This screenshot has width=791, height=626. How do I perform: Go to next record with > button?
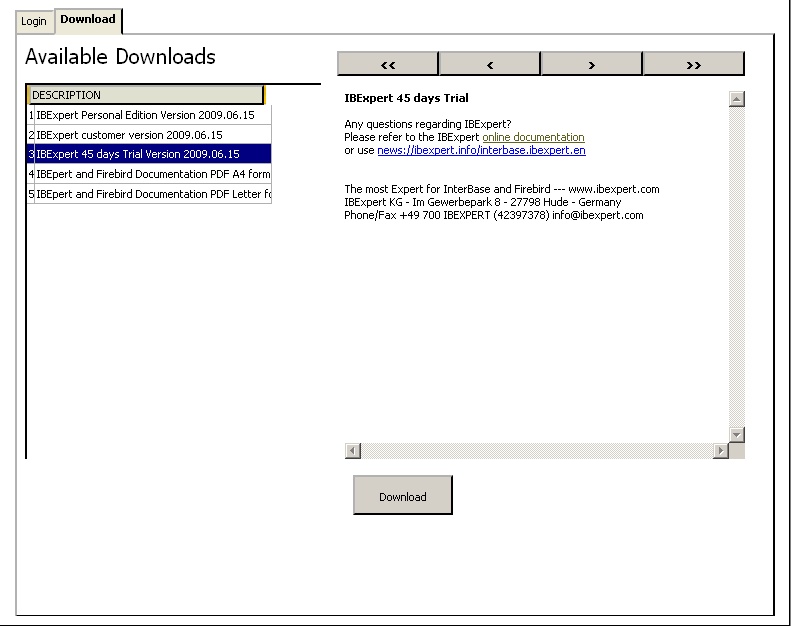point(592,64)
